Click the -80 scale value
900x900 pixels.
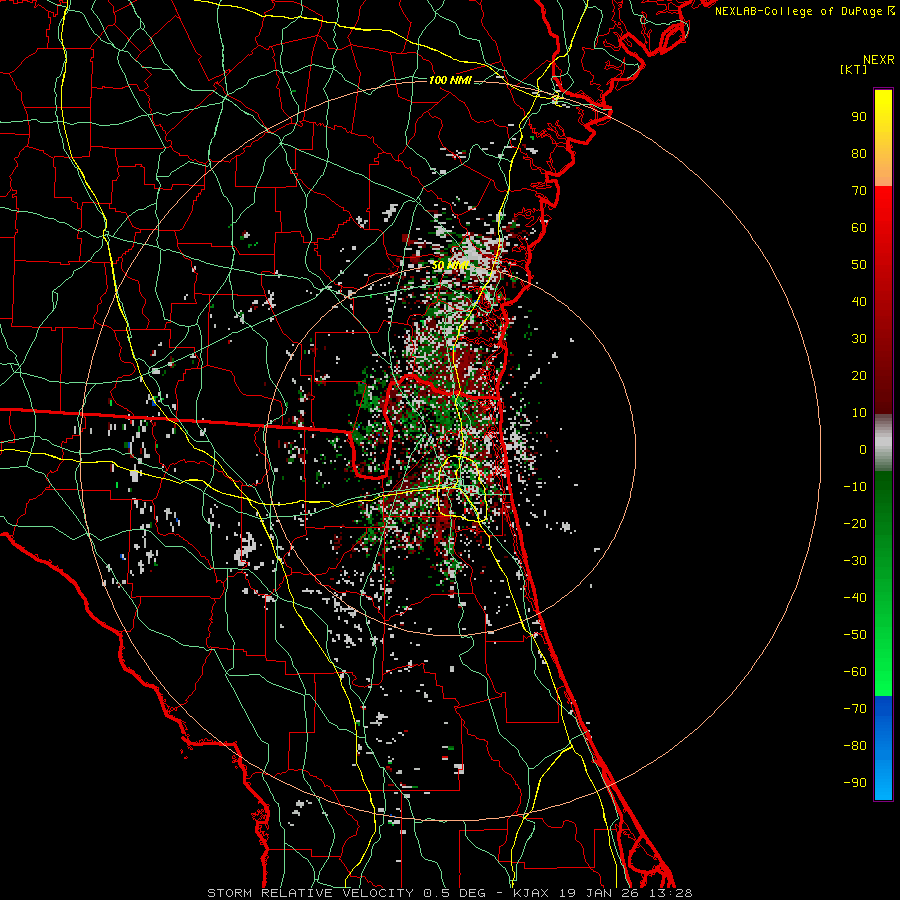click(855, 746)
